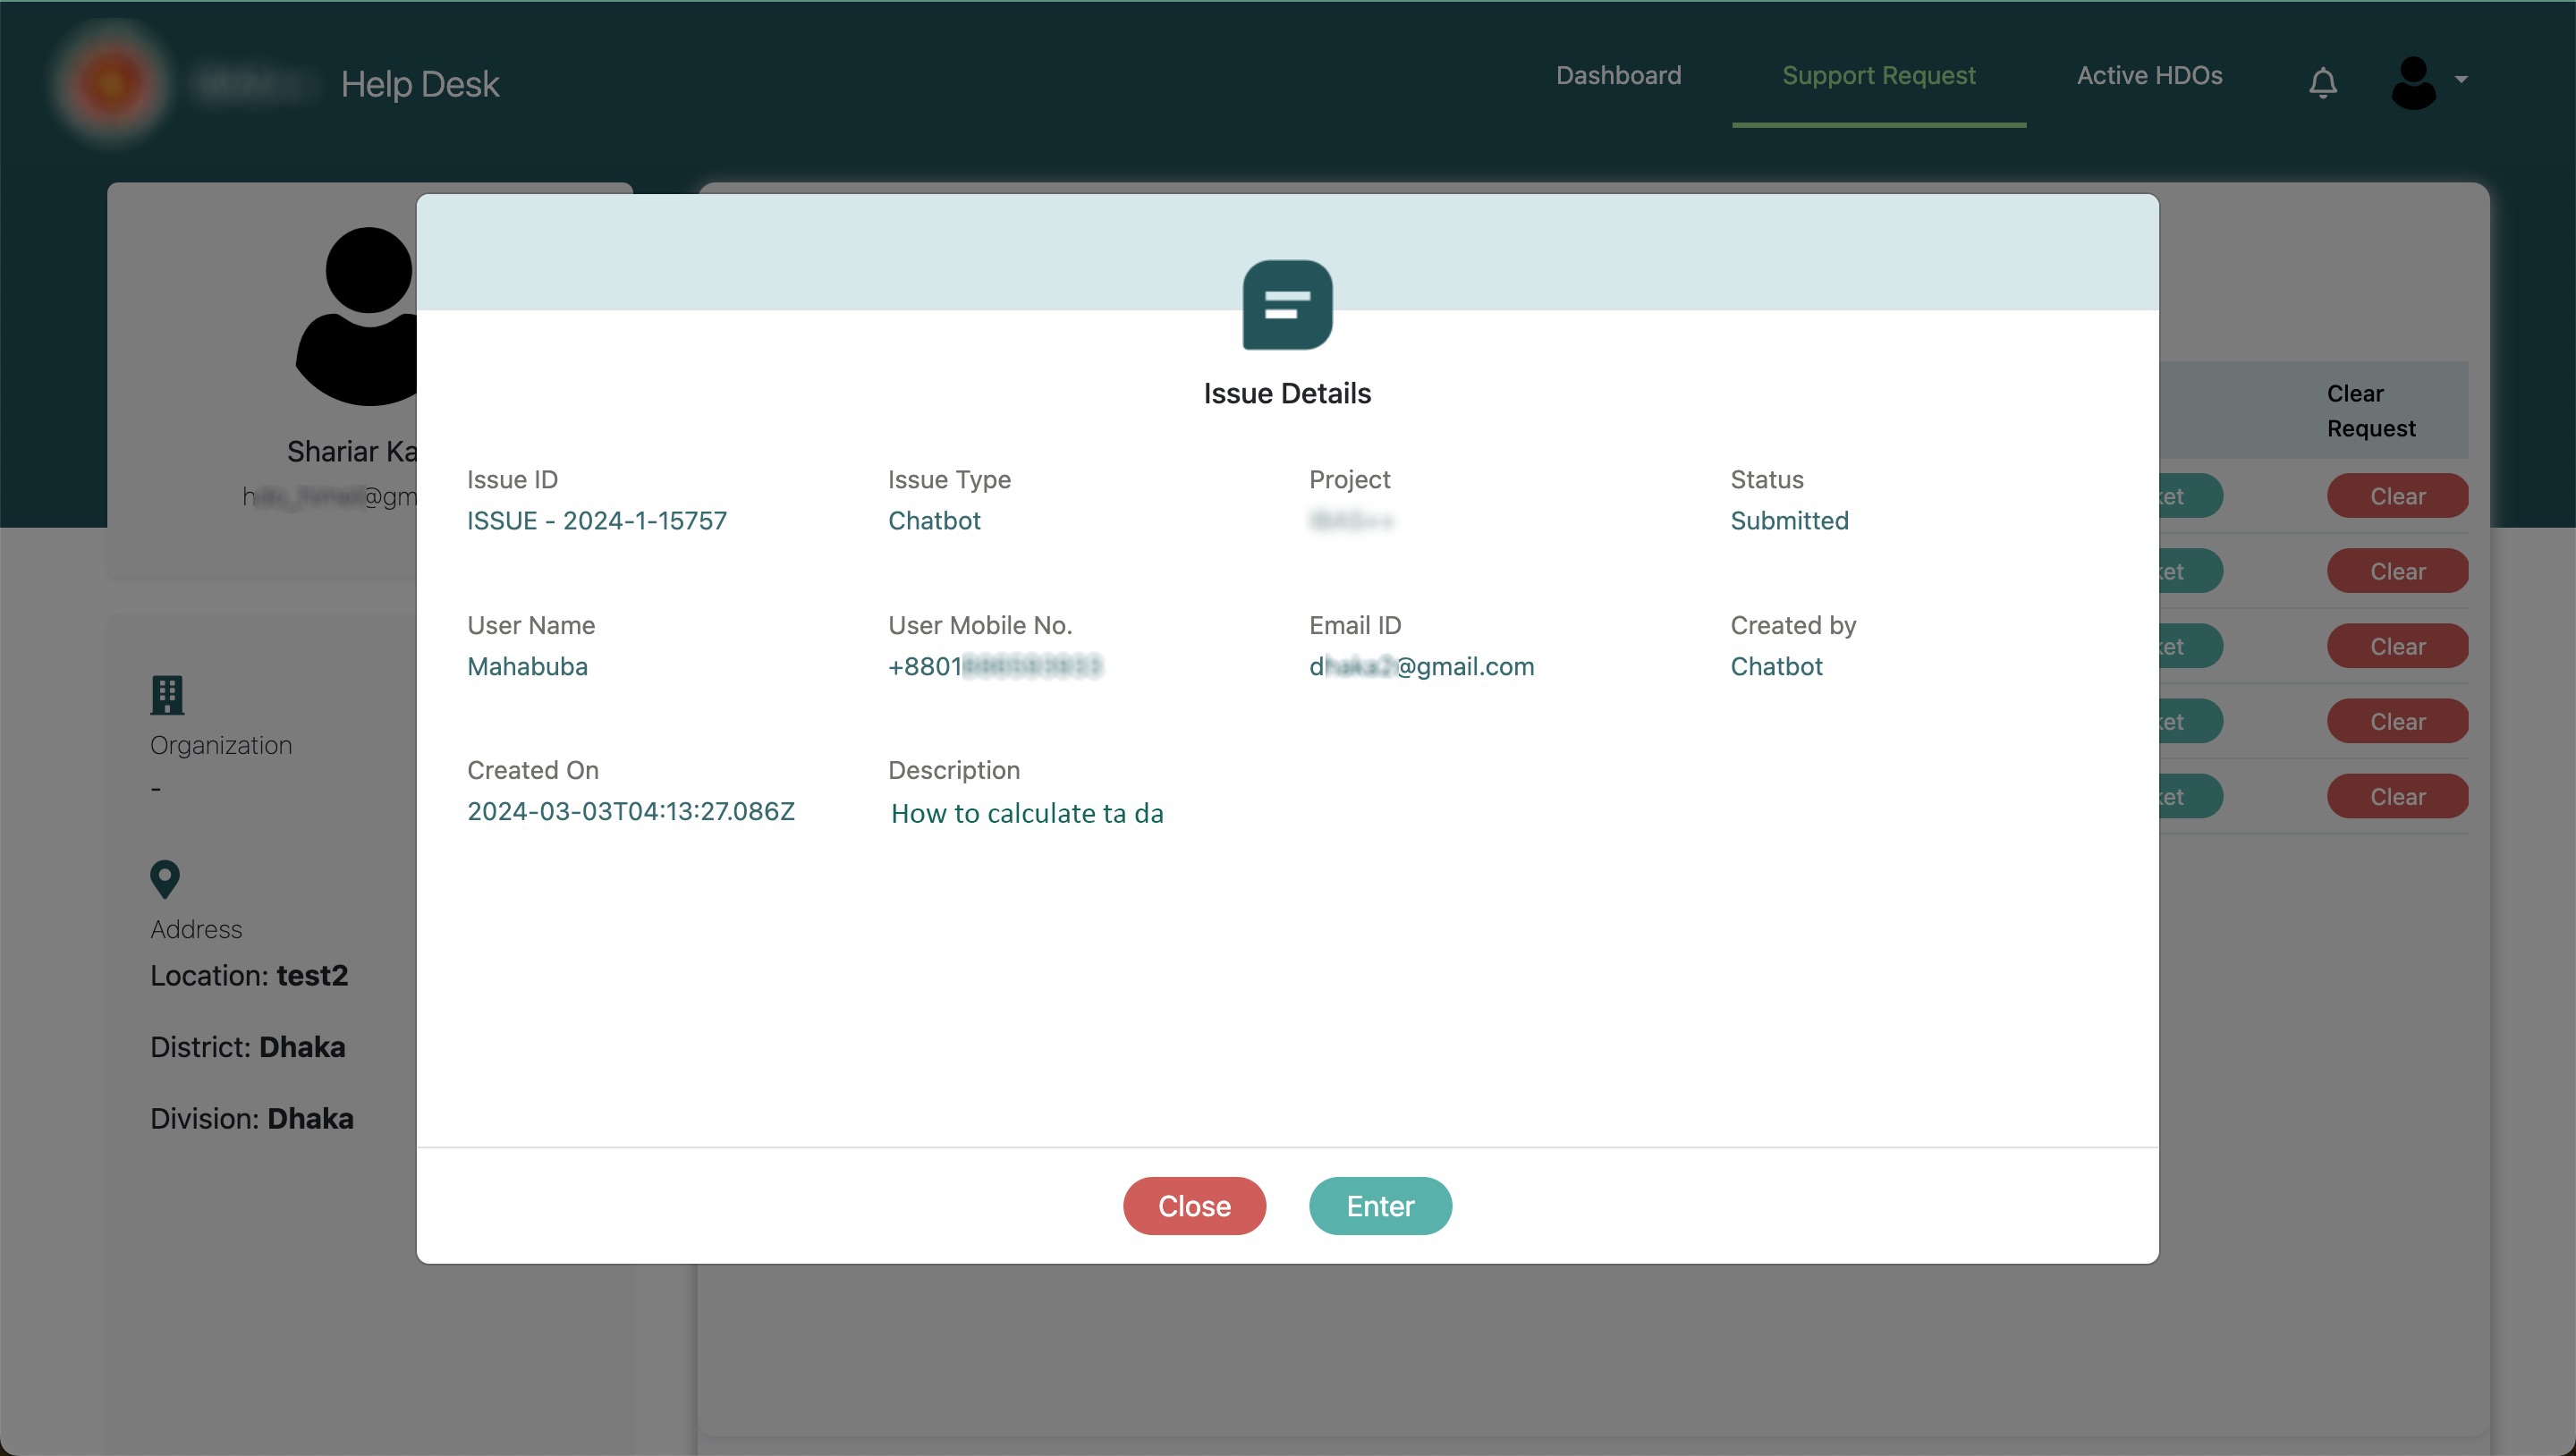
Task: Click the Clear Request column header
Action: tap(2371, 411)
